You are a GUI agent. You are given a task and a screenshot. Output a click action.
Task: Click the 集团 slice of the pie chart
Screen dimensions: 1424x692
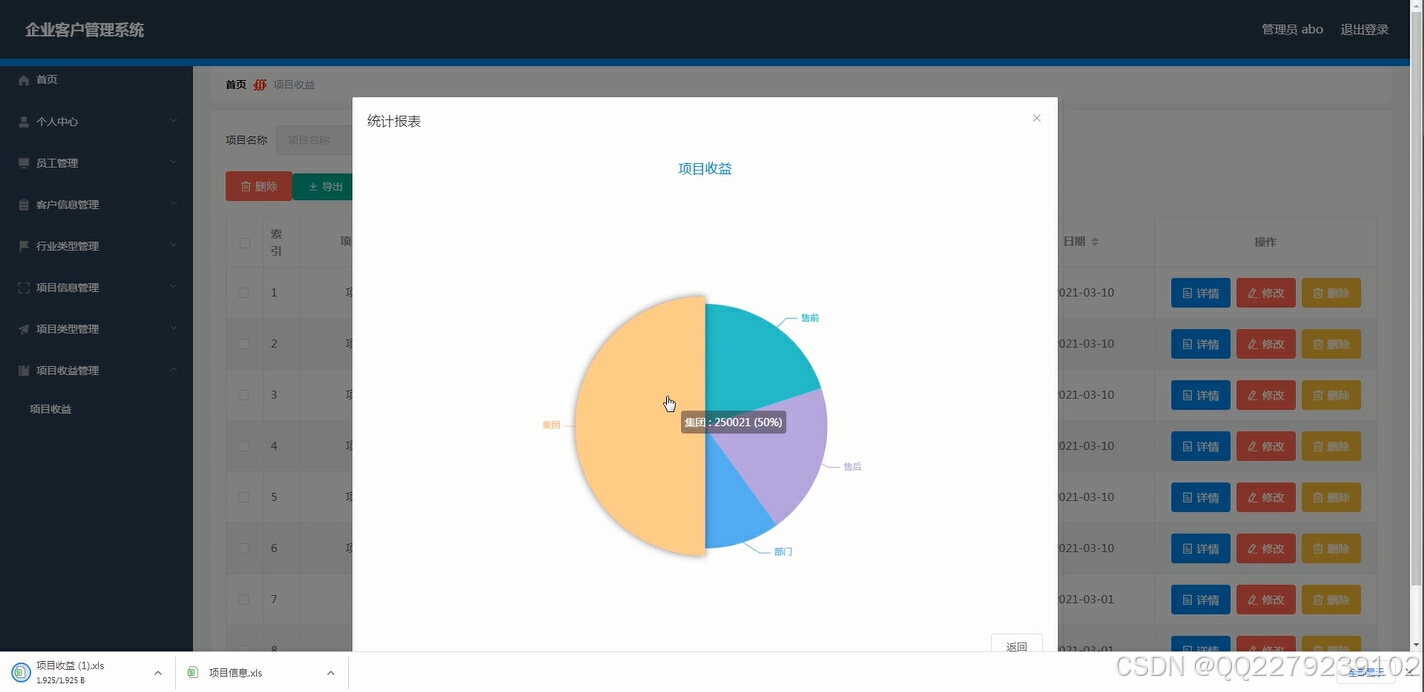640,420
